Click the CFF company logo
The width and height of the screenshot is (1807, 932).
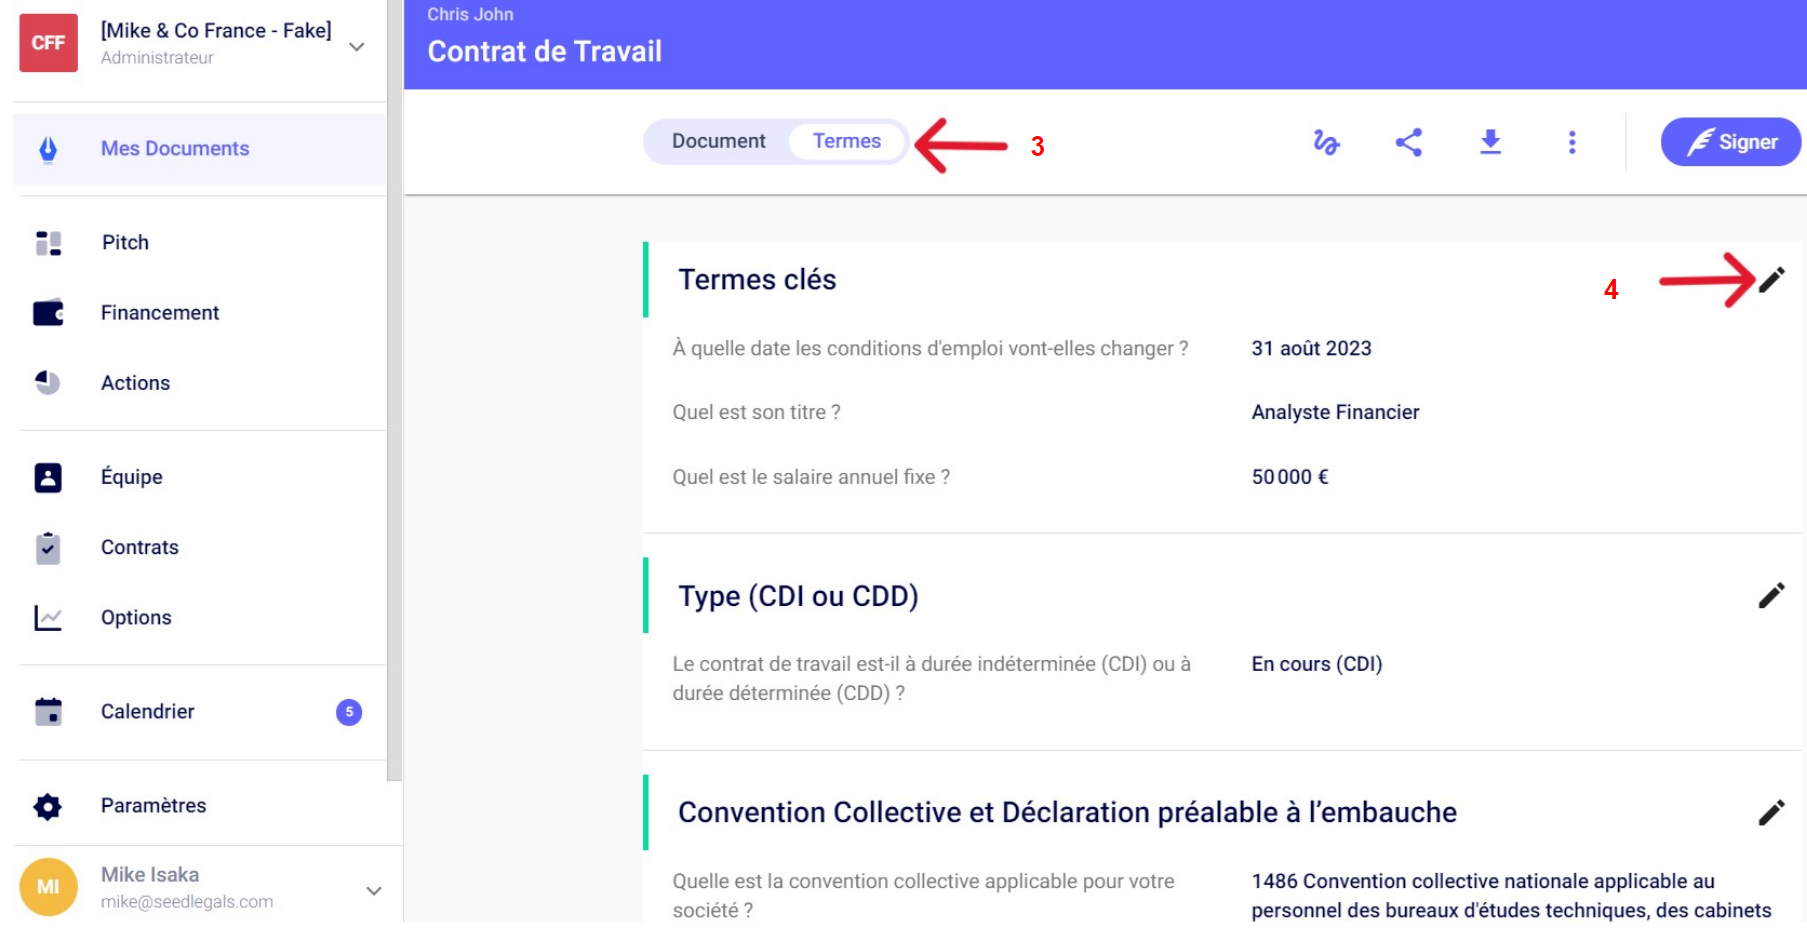48,43
